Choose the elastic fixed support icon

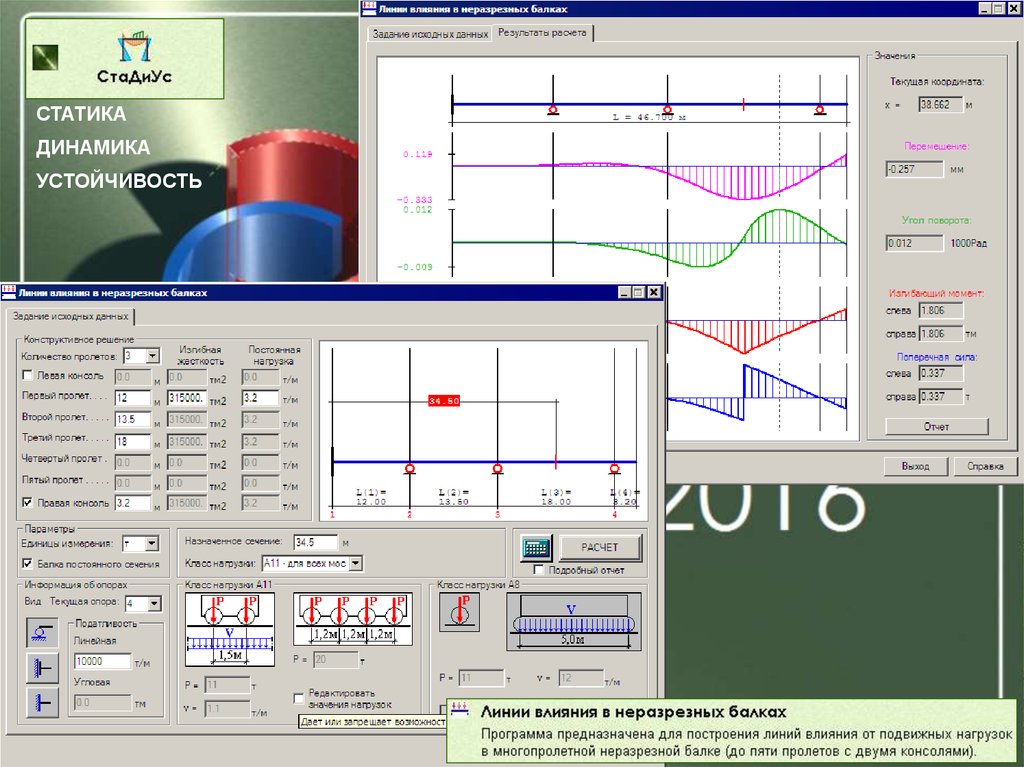[x=41, y=667]
